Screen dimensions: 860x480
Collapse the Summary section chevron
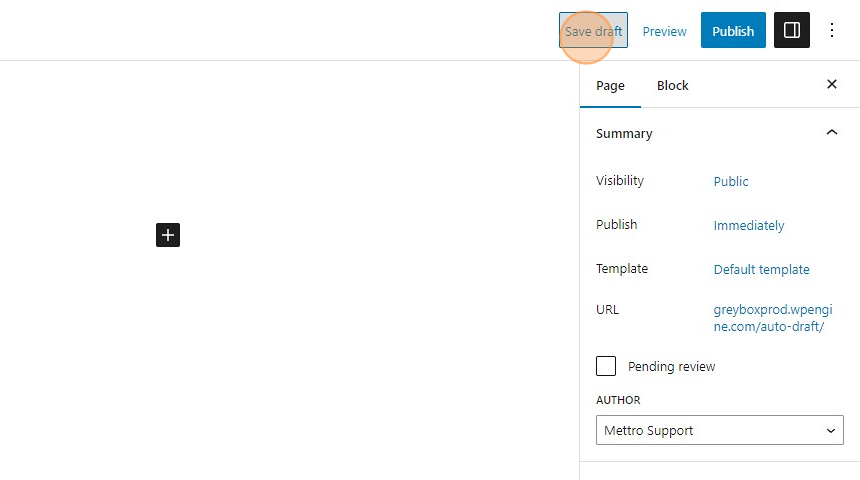[831, 132]
